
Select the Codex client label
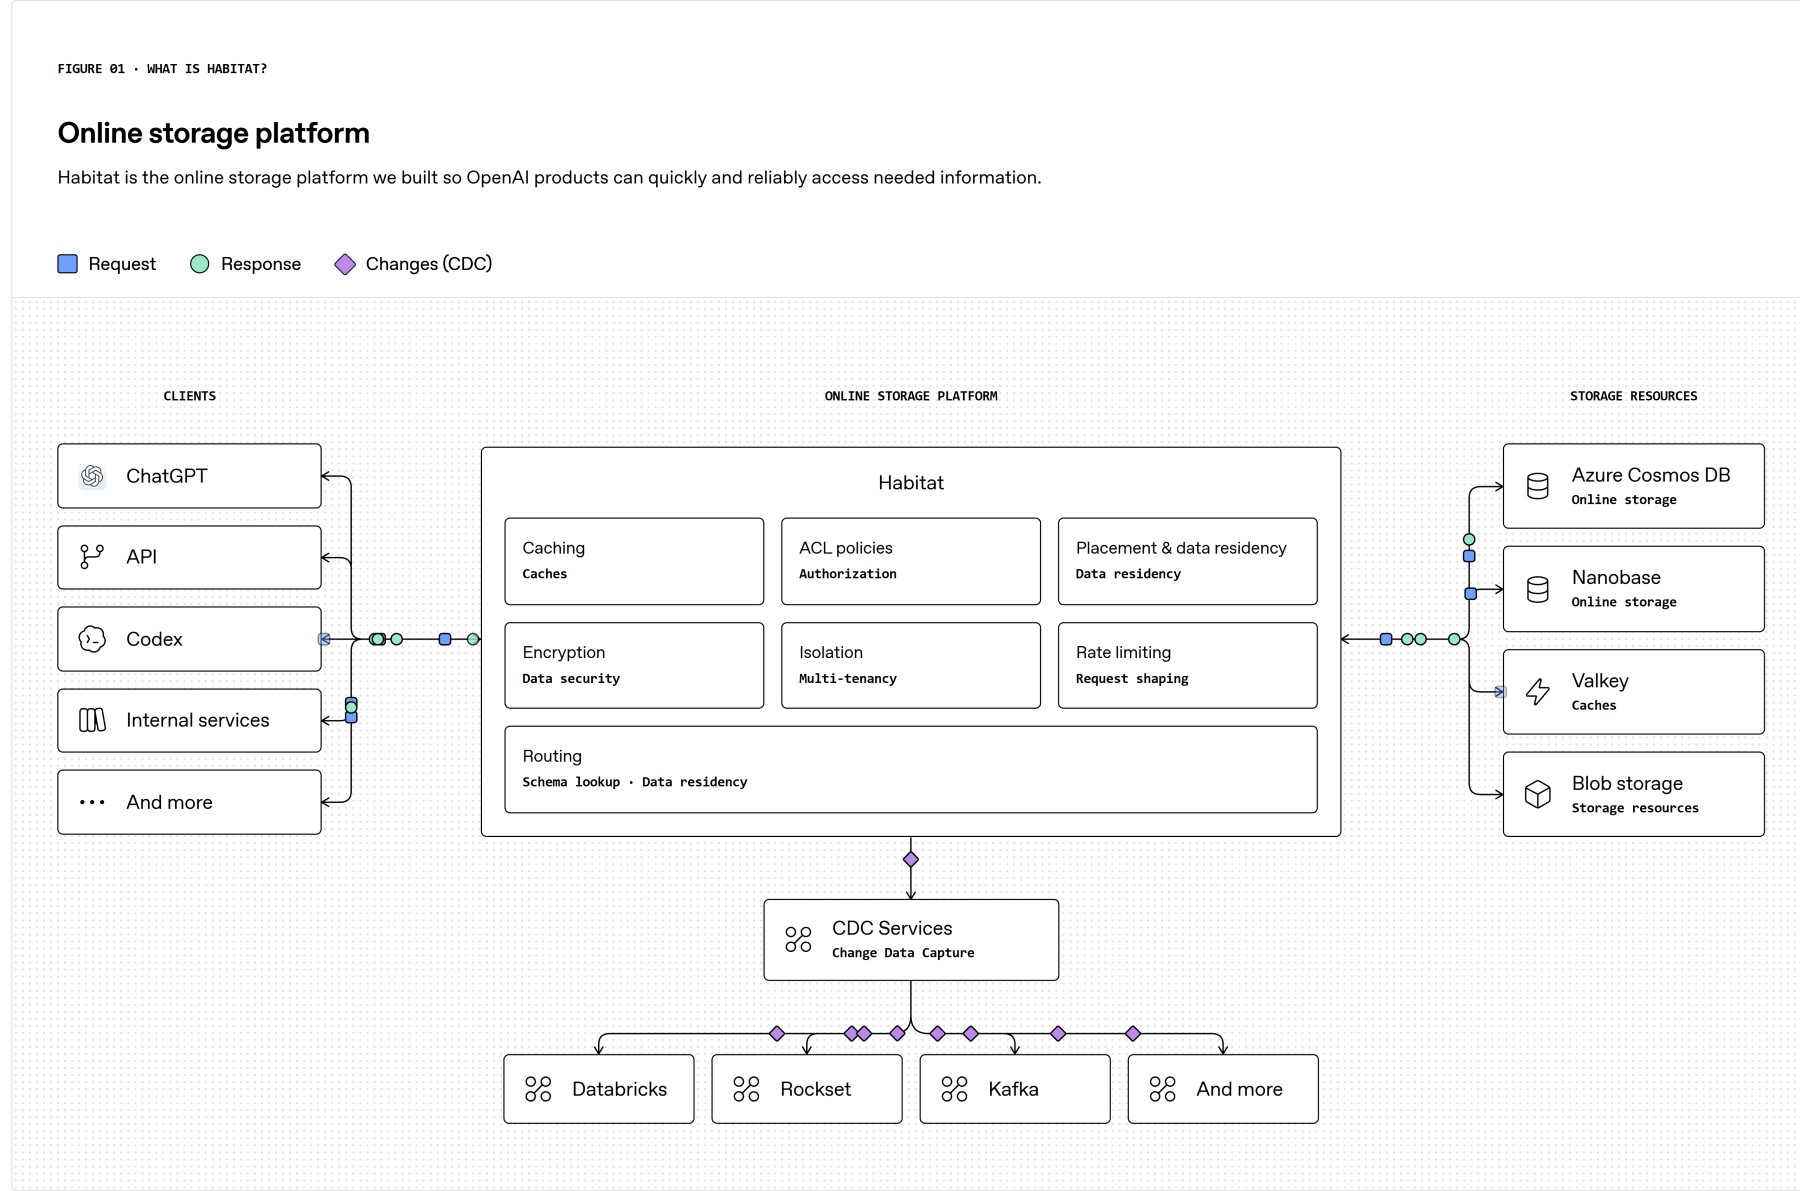point(154,639)
